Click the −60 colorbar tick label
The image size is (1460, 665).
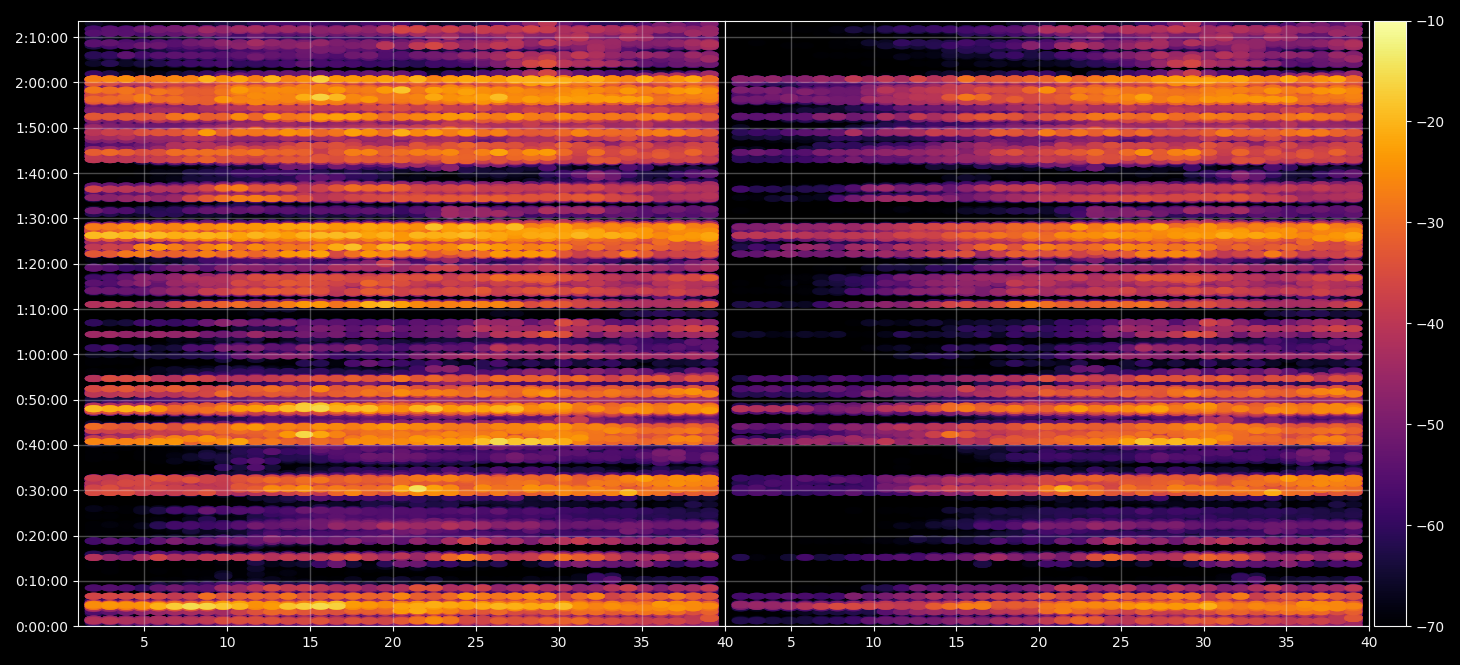coord(1429,526)
